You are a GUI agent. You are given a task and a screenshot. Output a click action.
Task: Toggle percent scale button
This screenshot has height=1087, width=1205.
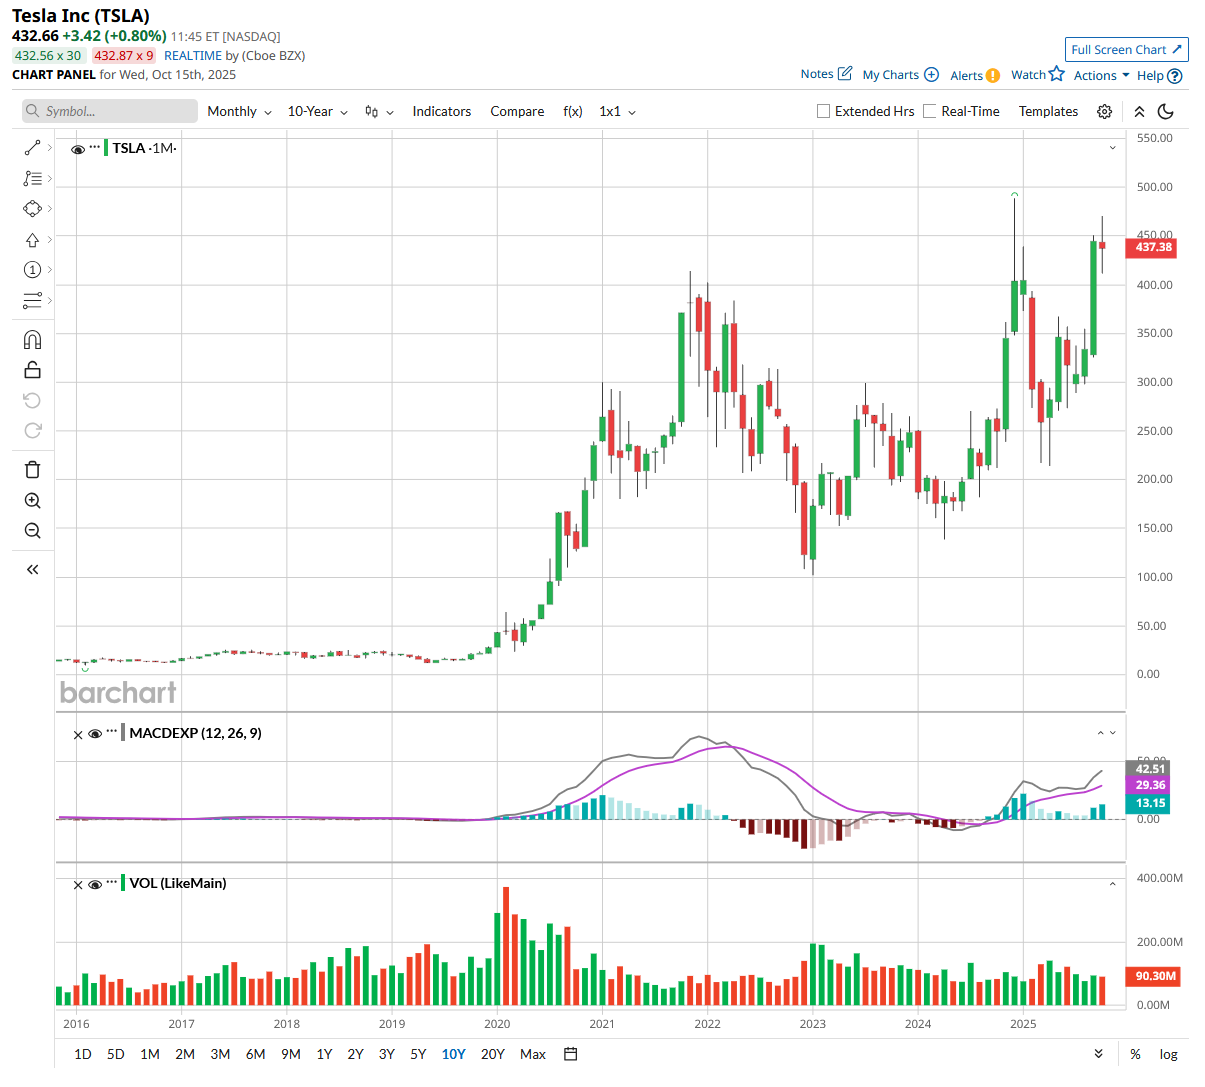click(x=1135, y=1054)
